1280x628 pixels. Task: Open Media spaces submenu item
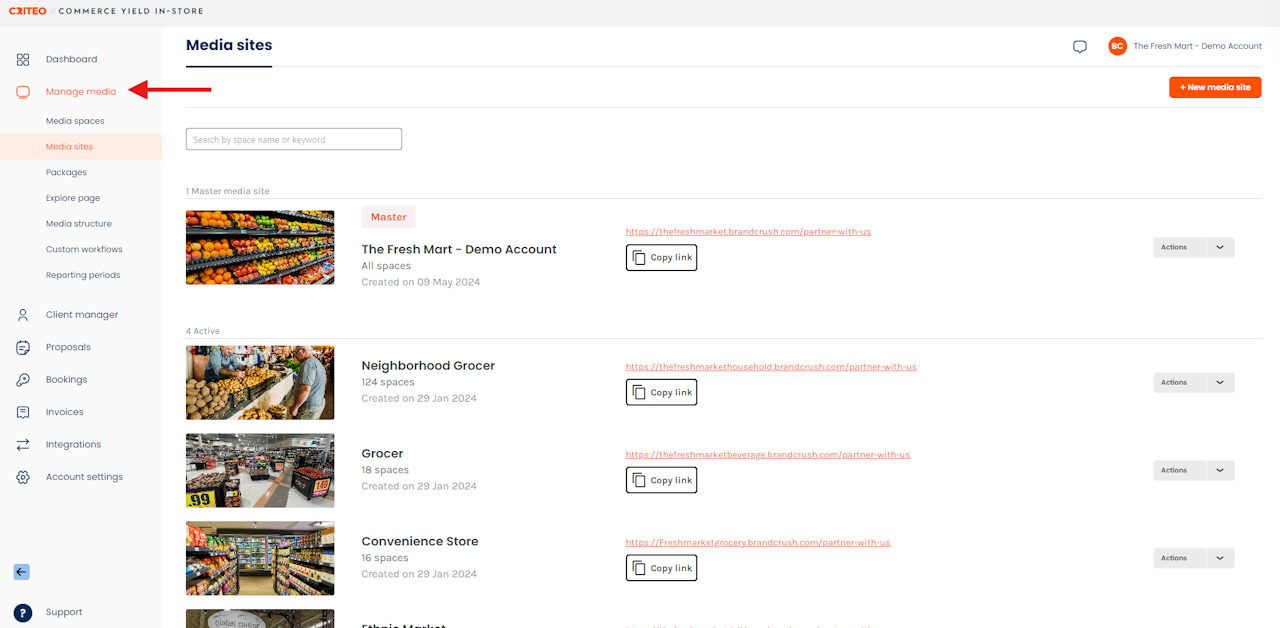(75, 121)
